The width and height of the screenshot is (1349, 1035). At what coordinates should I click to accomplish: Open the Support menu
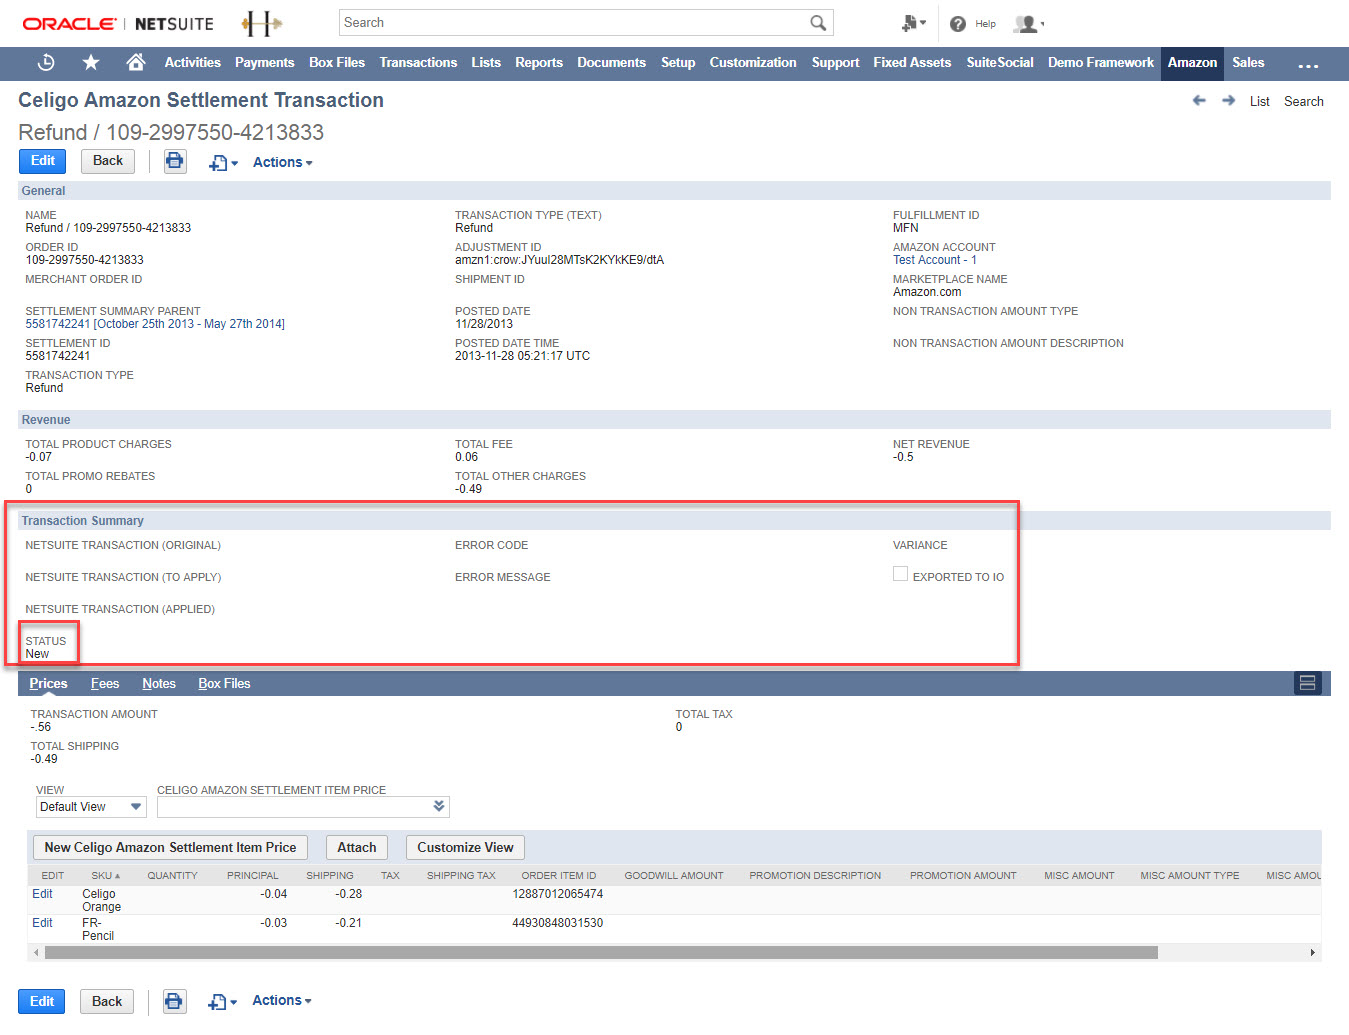tap(835, 63)
